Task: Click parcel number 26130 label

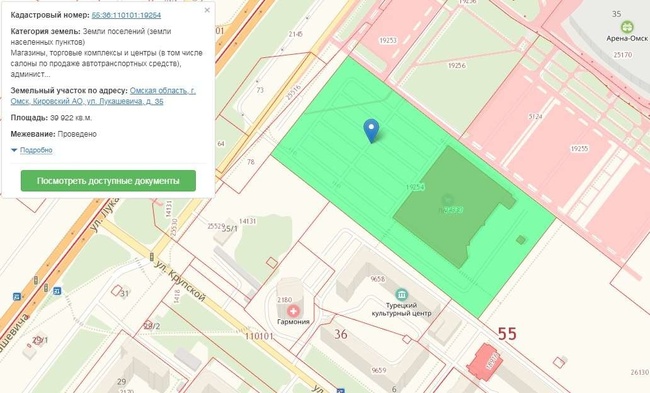Action: (x=640, y=372)
